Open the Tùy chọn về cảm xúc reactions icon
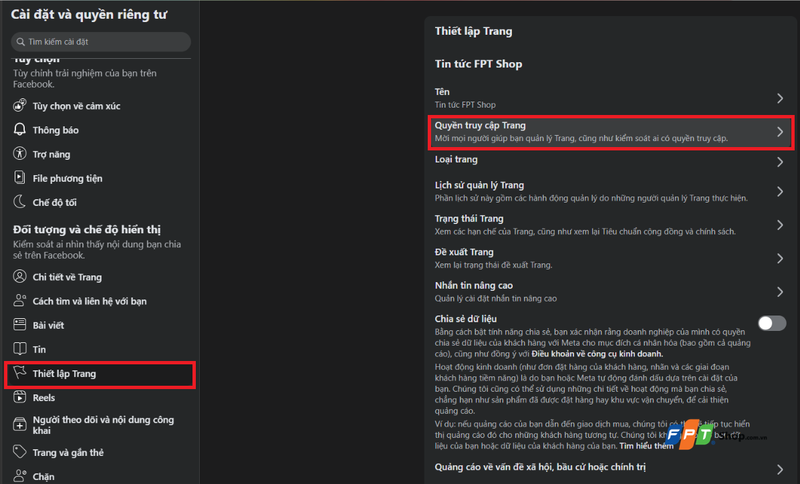Viewport: 800px width, 484px height. point(19,106)
